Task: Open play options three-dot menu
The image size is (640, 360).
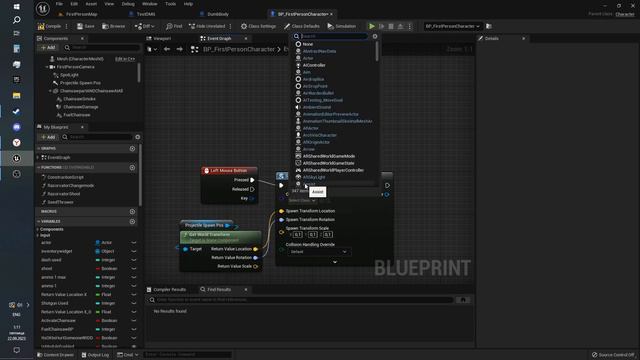Action: click(x=410, y=26)
